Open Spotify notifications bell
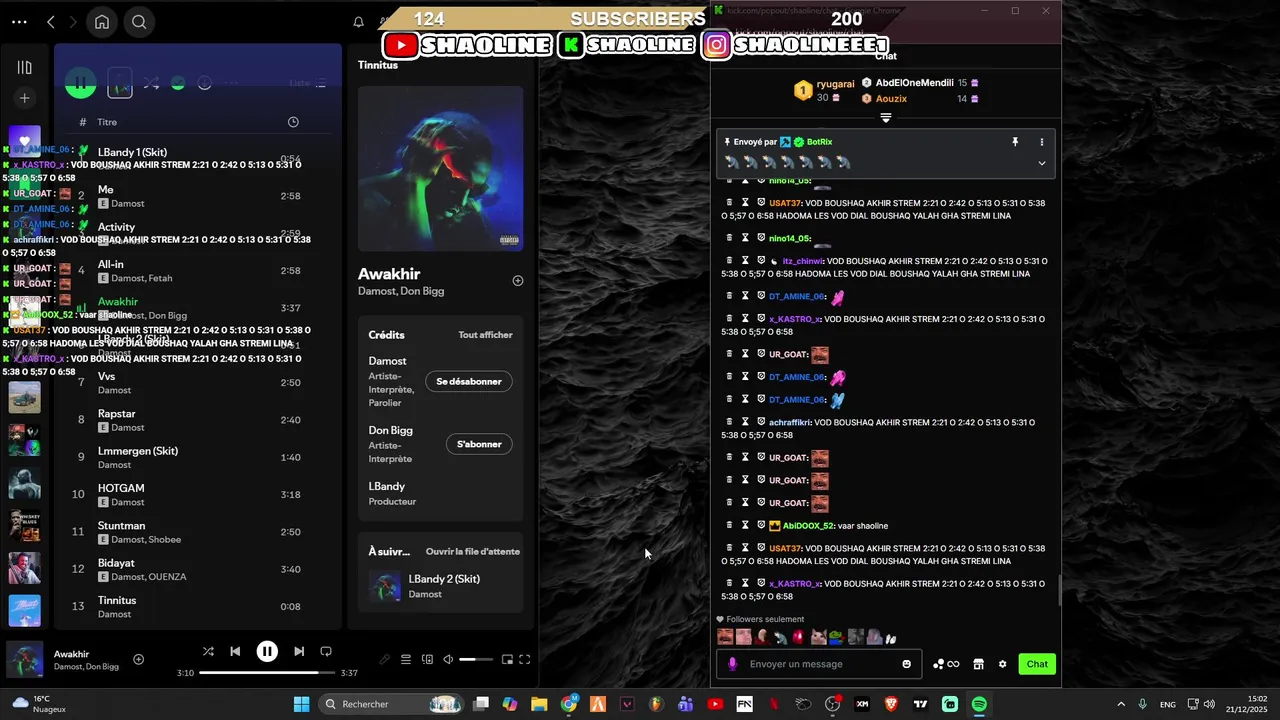The width and height of the screenshot is (1280, 720). [x=358, y=22]
